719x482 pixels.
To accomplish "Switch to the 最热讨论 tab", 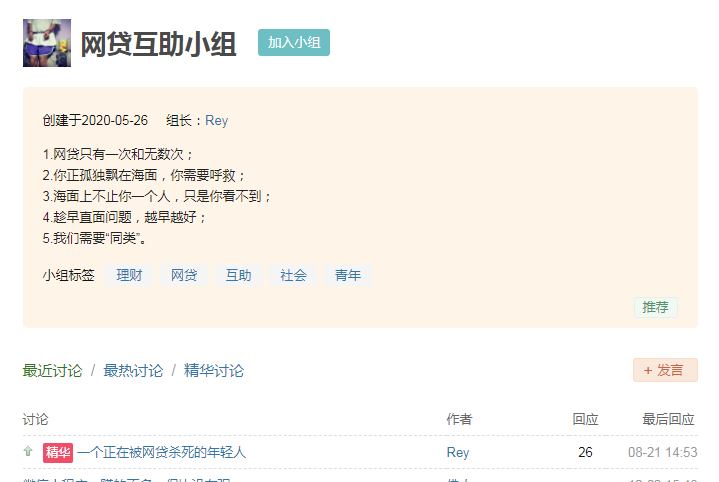I will click(133, 371).
